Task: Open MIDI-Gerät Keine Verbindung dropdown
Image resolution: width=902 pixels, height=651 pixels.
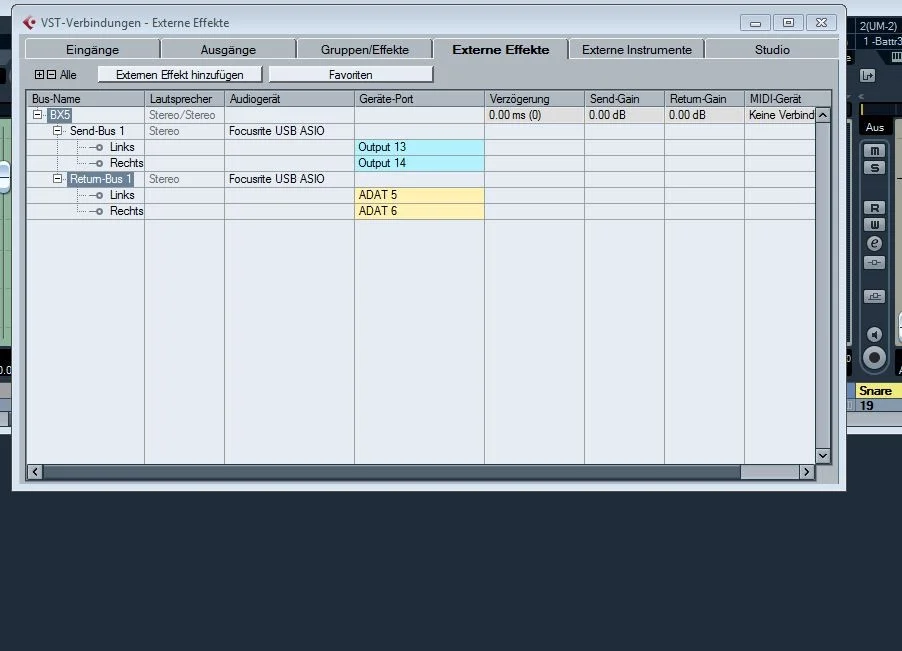Action: [x=781, y=115]
